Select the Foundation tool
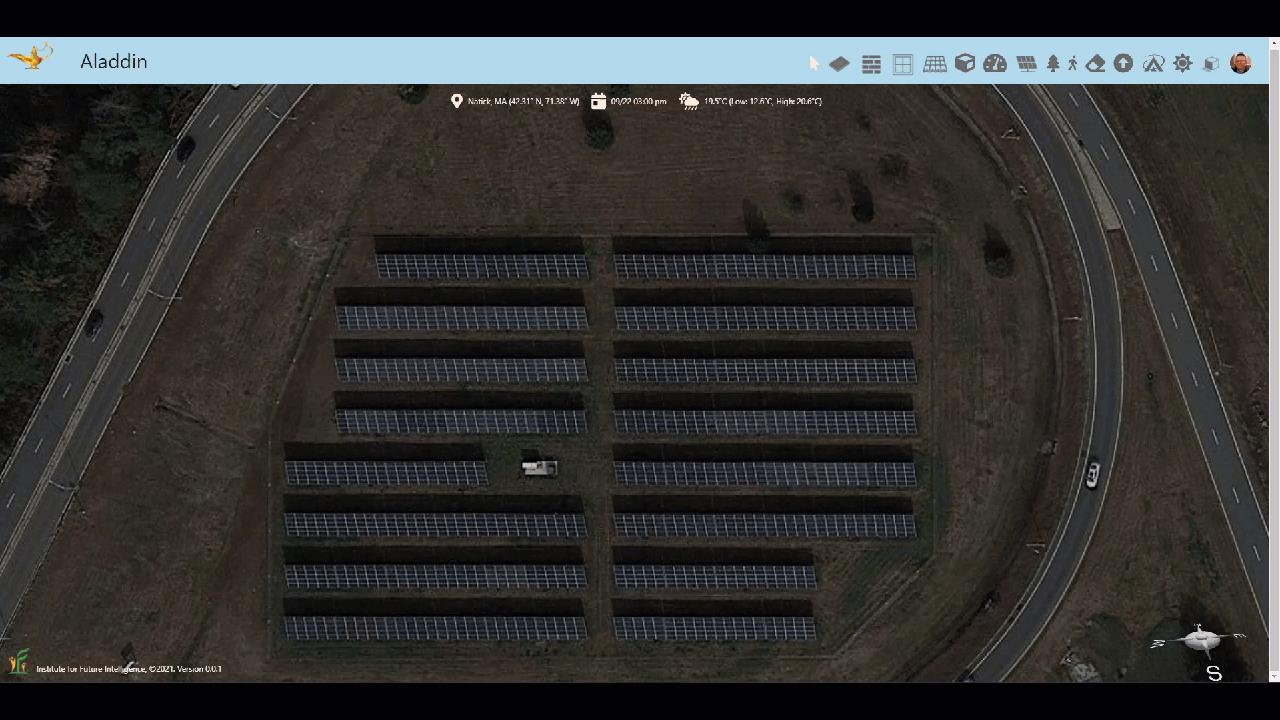The height and width of the screenshot is (720, 1280). [x=839, y=64]
